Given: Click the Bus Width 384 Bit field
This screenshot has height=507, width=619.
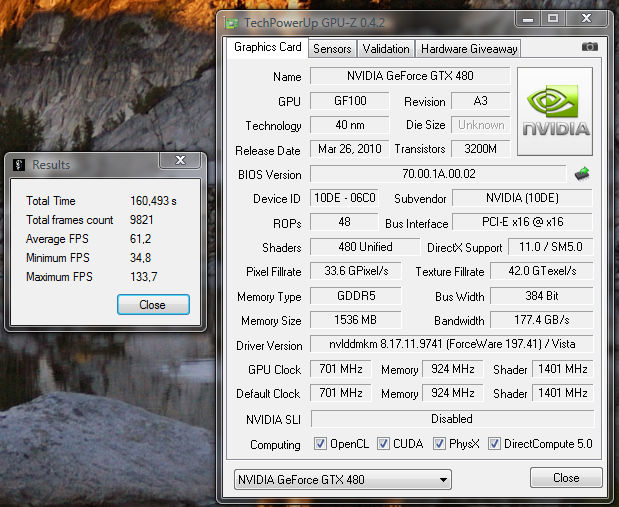Looking at the screenshot, I should [542, 296].
